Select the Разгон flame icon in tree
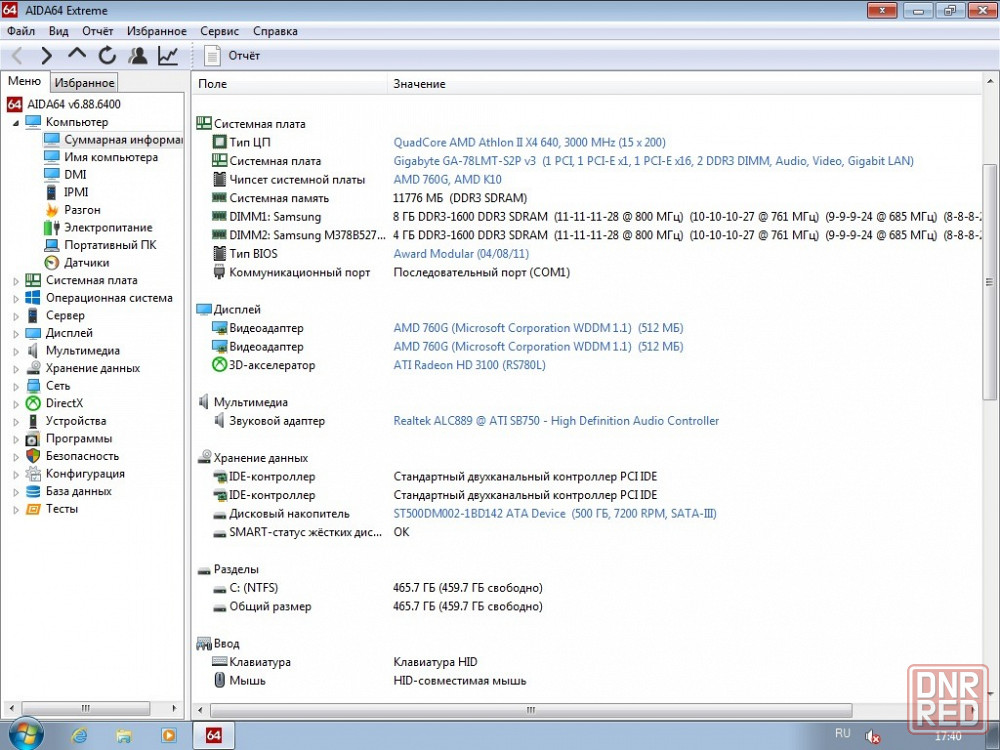1000x750 pixels. click(x=52, y=210)
